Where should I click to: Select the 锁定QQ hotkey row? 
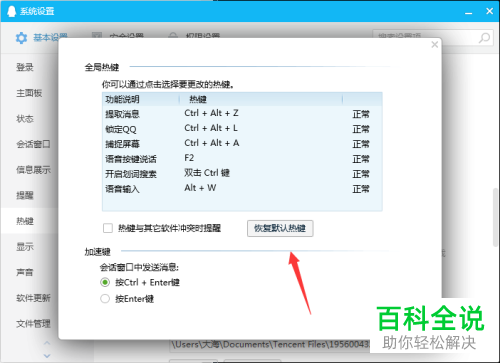242,129
